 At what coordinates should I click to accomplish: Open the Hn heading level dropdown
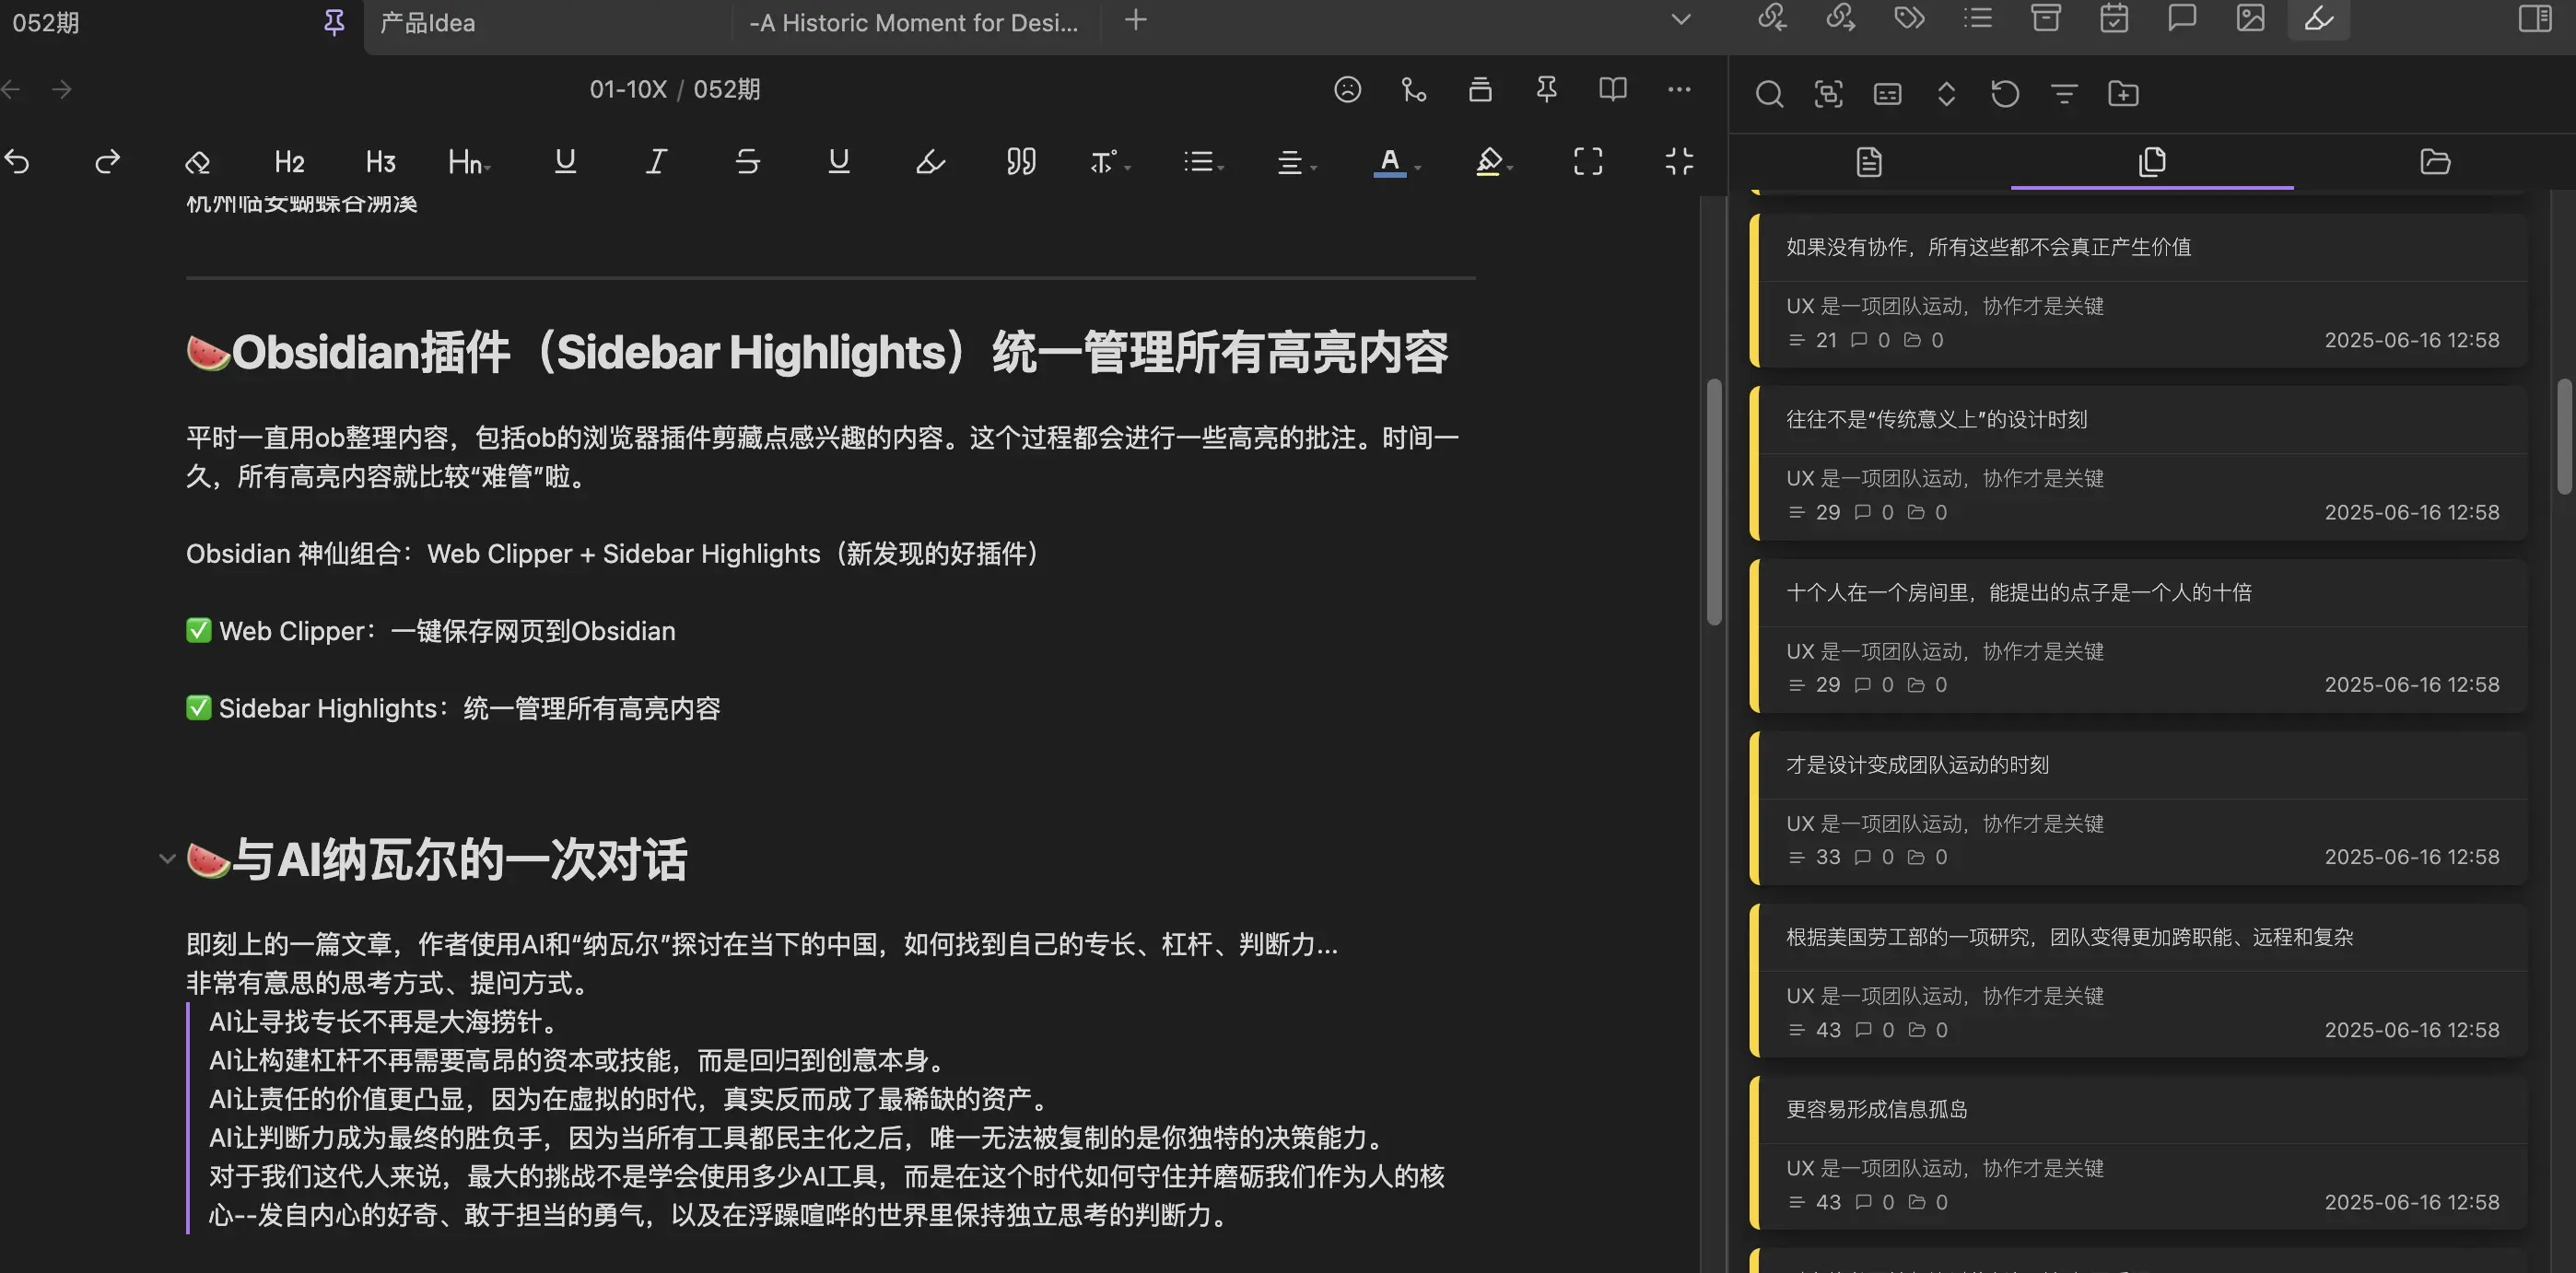tap(468, 161)
